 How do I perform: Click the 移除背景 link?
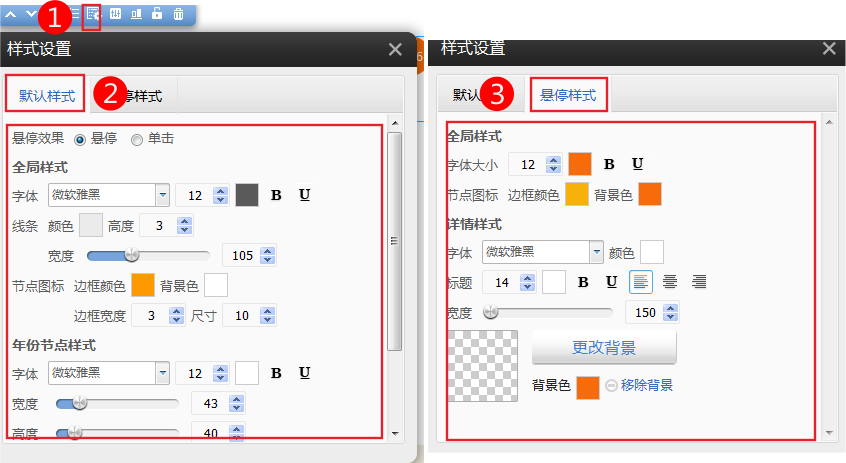click(x=646, y=385)
